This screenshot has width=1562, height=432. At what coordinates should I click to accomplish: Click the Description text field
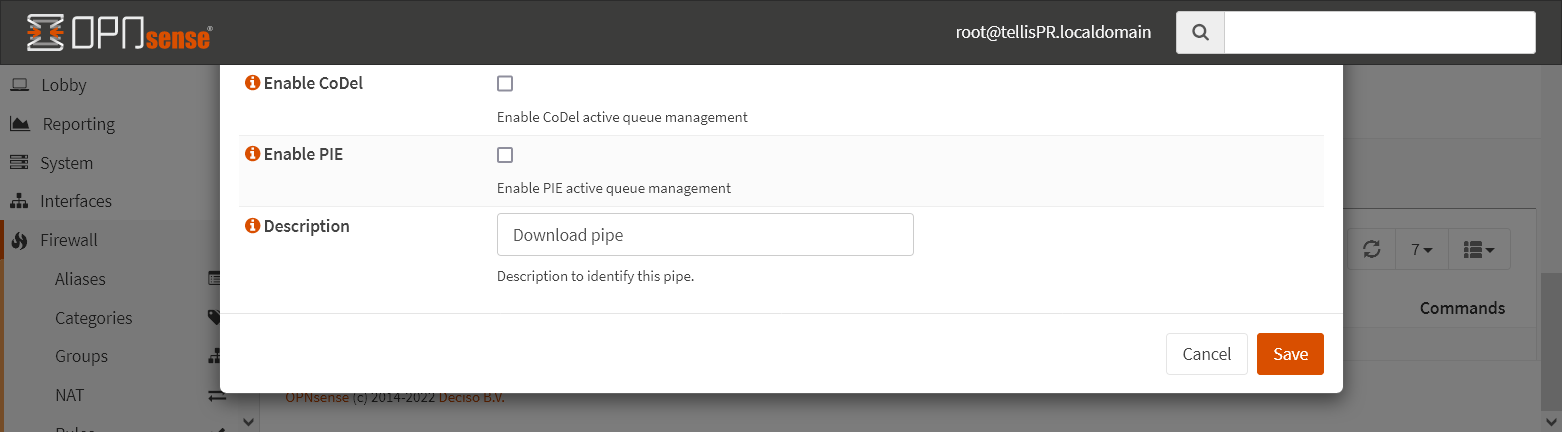[705, 235]
